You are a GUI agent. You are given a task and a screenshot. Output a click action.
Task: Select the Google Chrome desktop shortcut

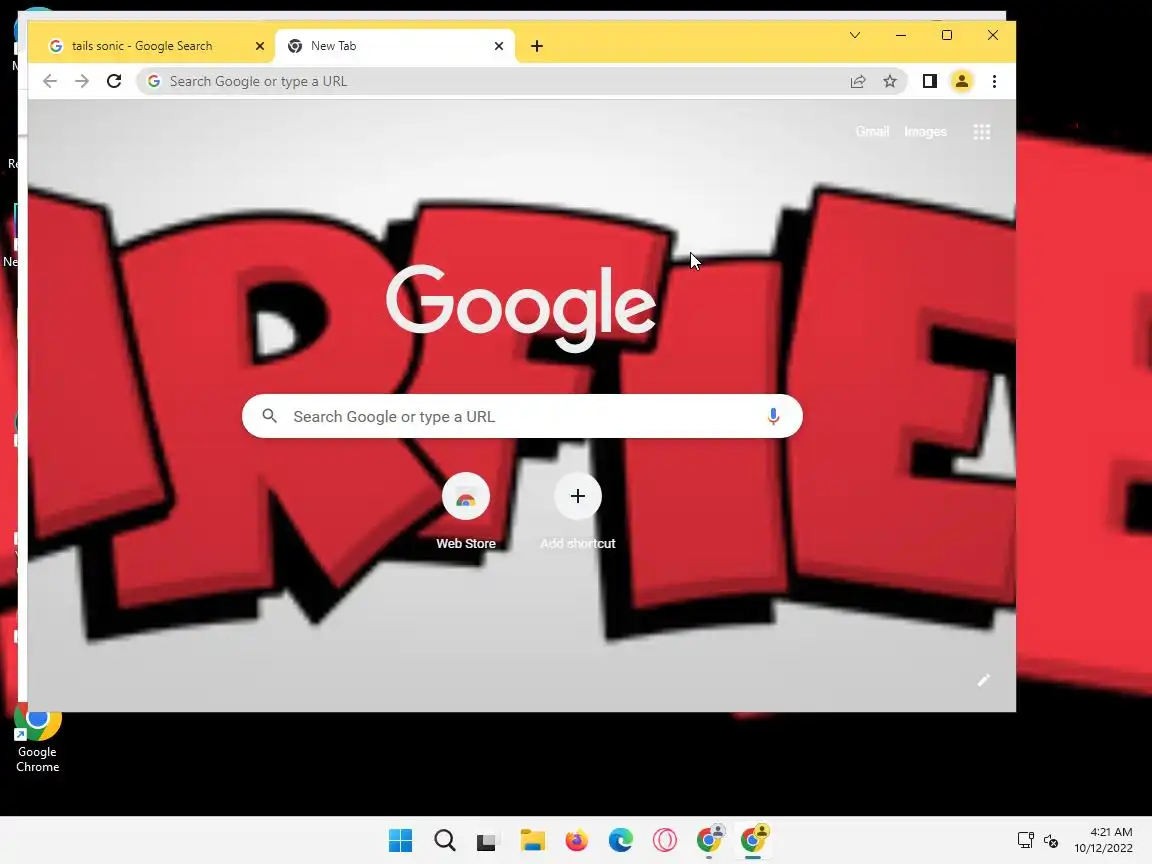point(37,738)
